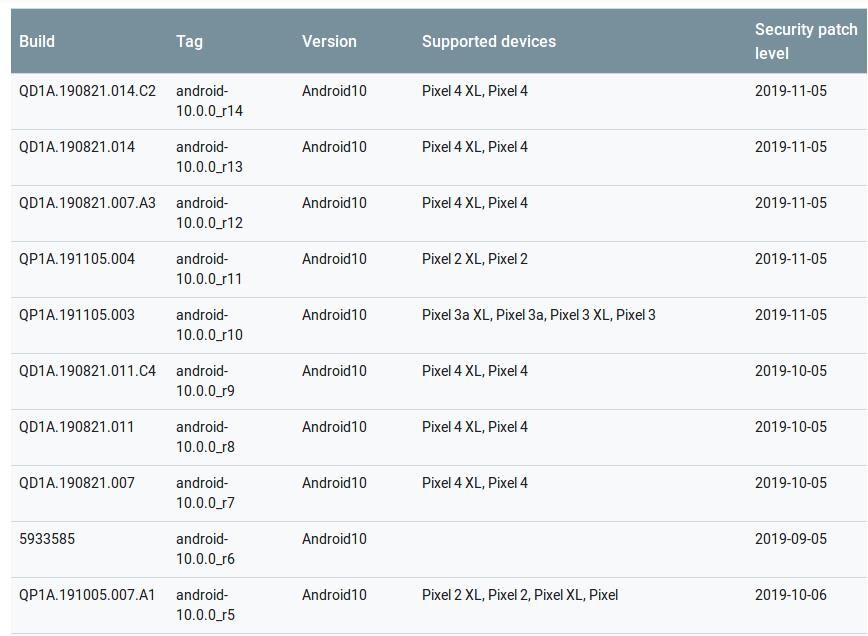Click the Android10 version cell for r12
The width and height of the screenshot is (868, 636).
(330, 202)
